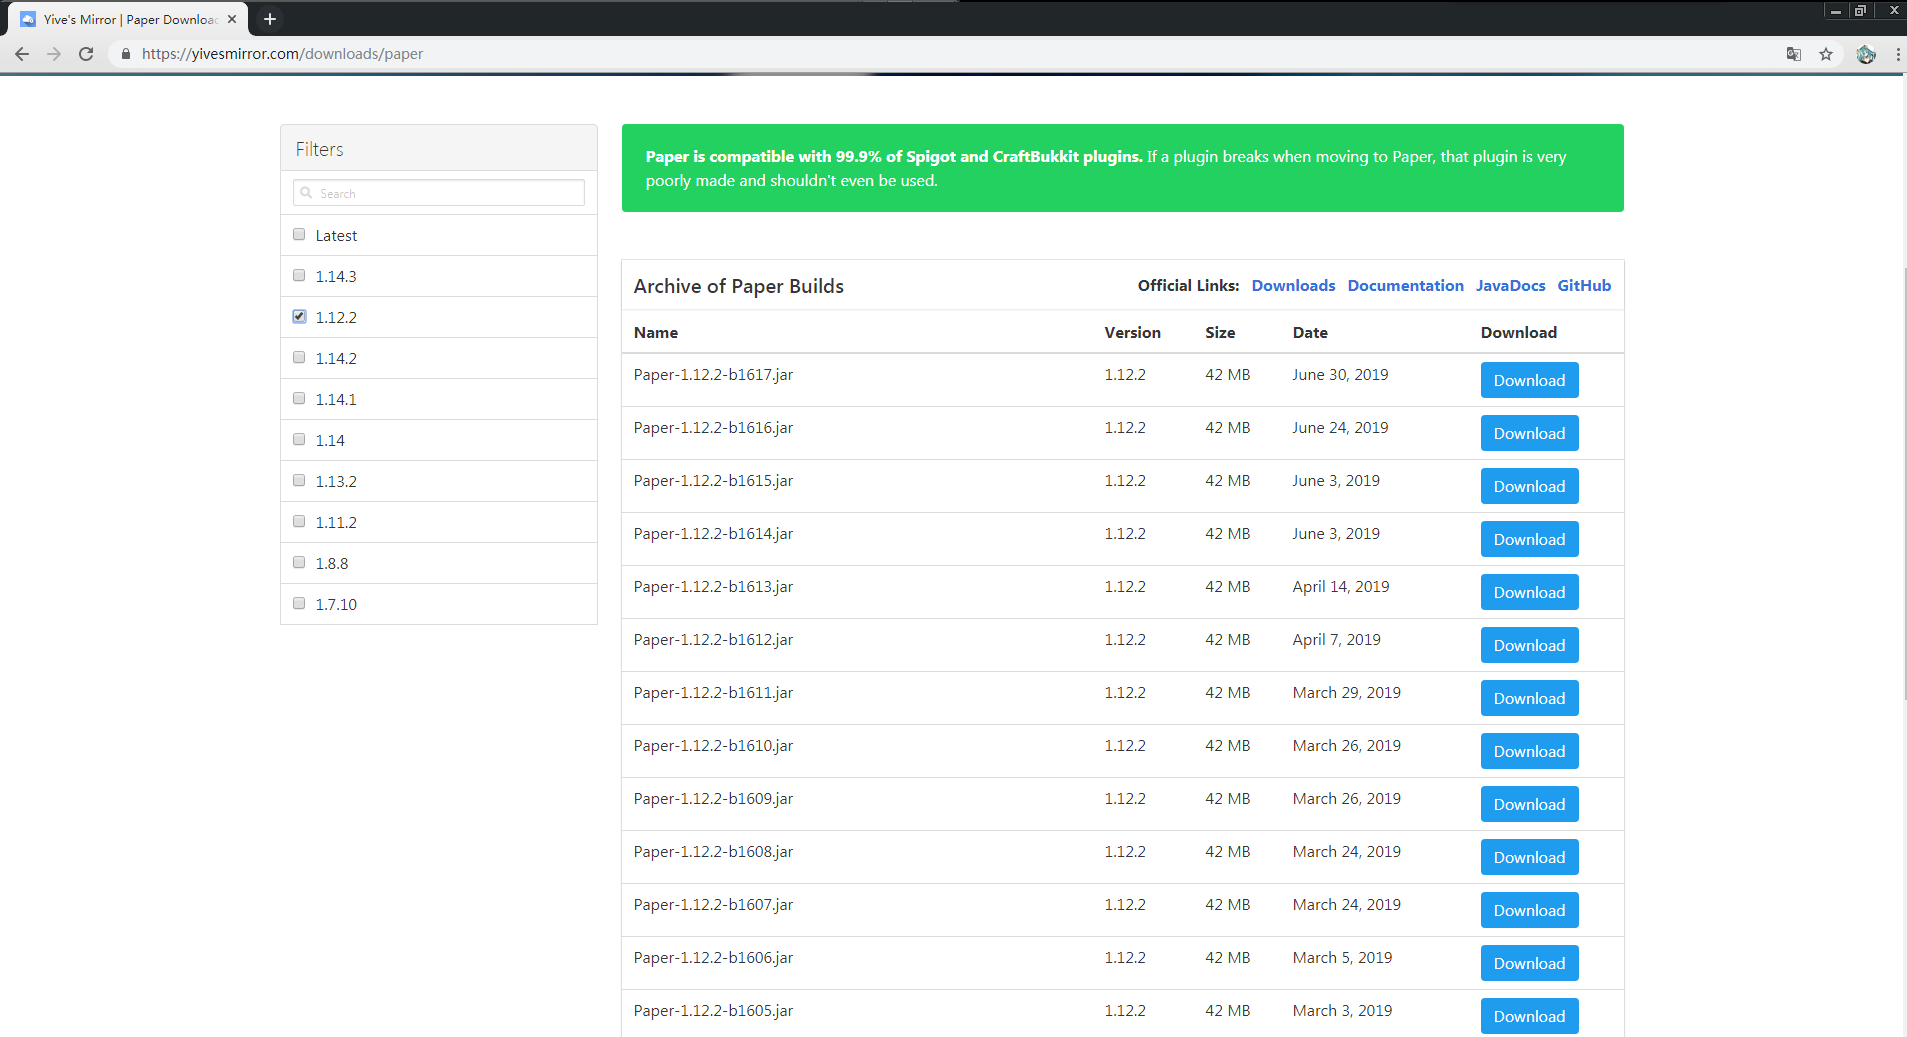Screen dimensions: 1907x1037
Task: Download Paper-1.12.2-b1608.jar
Action: click(x=1529, y=857)
